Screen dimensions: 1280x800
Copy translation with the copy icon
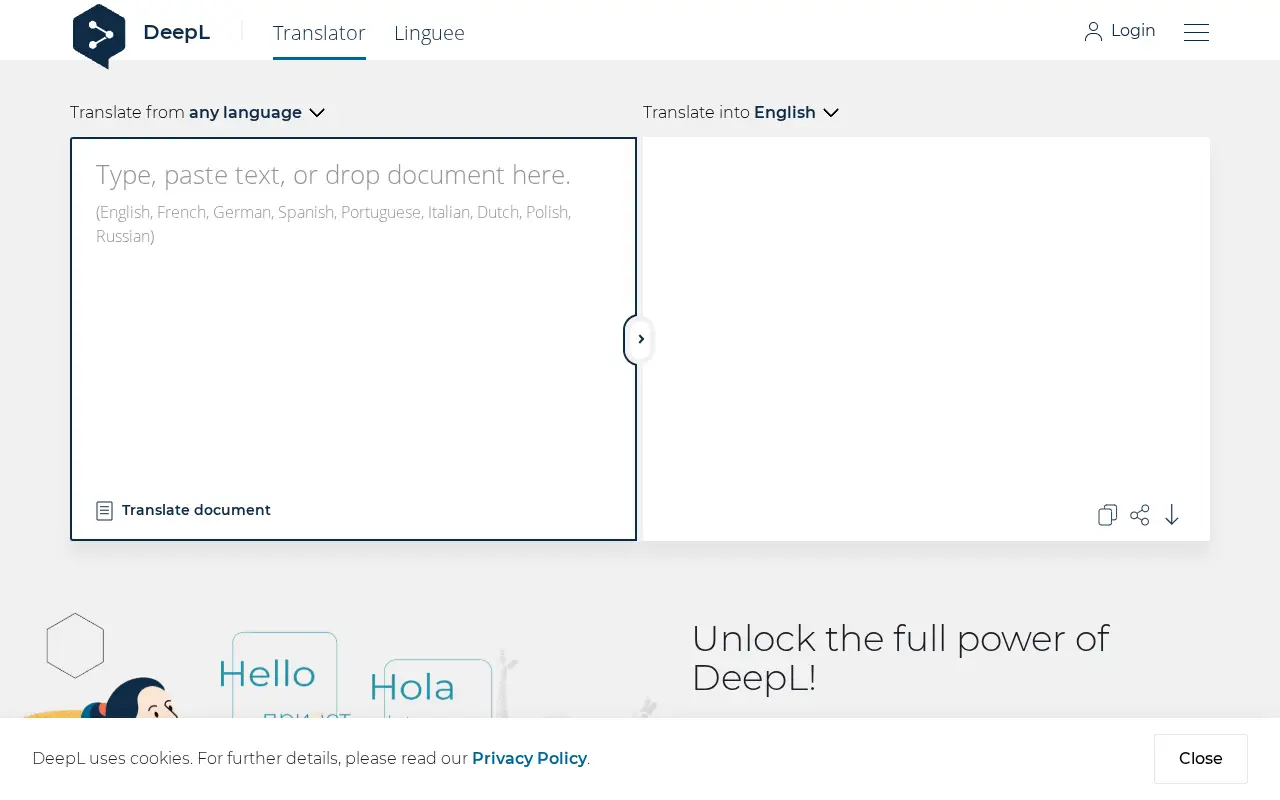click(x=1107, y=515)
